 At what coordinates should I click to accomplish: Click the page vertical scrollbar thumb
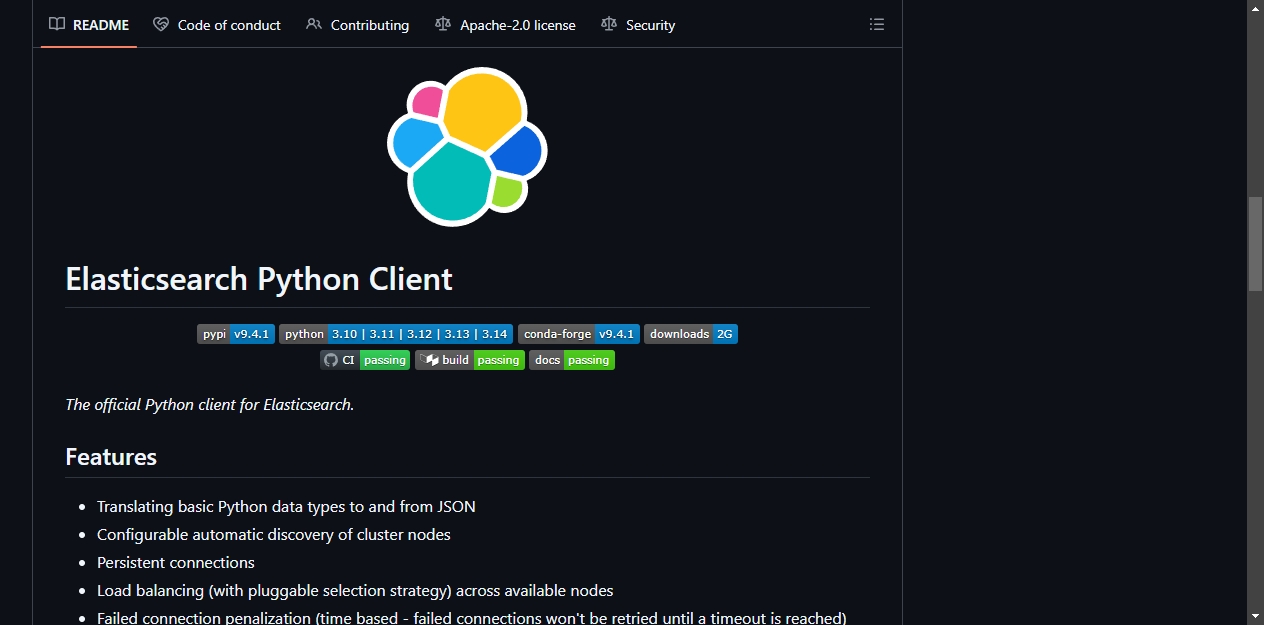(1255, 244)
